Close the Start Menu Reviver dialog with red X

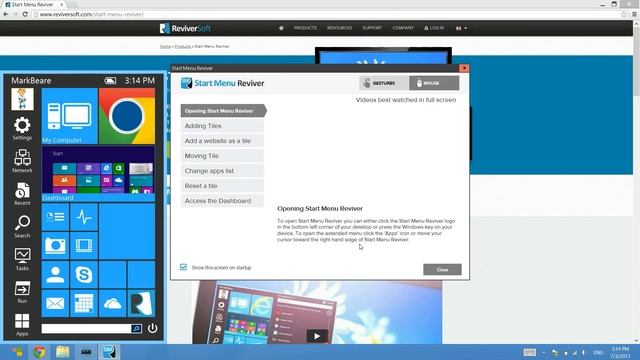464,68
